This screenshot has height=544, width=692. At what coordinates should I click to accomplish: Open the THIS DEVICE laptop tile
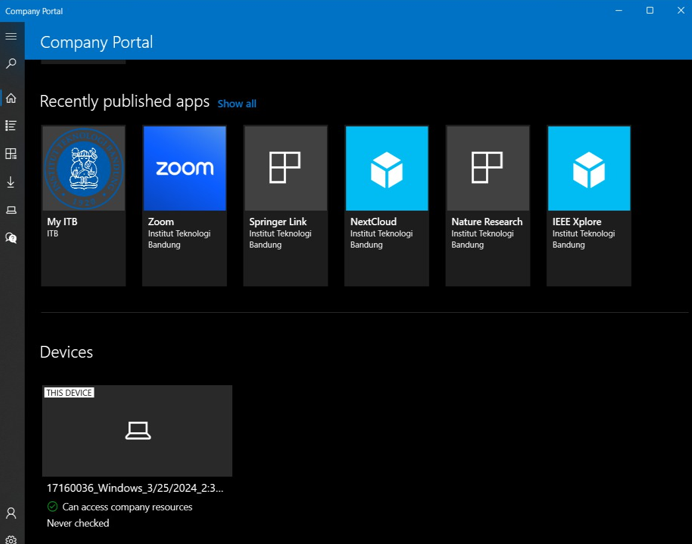tap(137, 431)
